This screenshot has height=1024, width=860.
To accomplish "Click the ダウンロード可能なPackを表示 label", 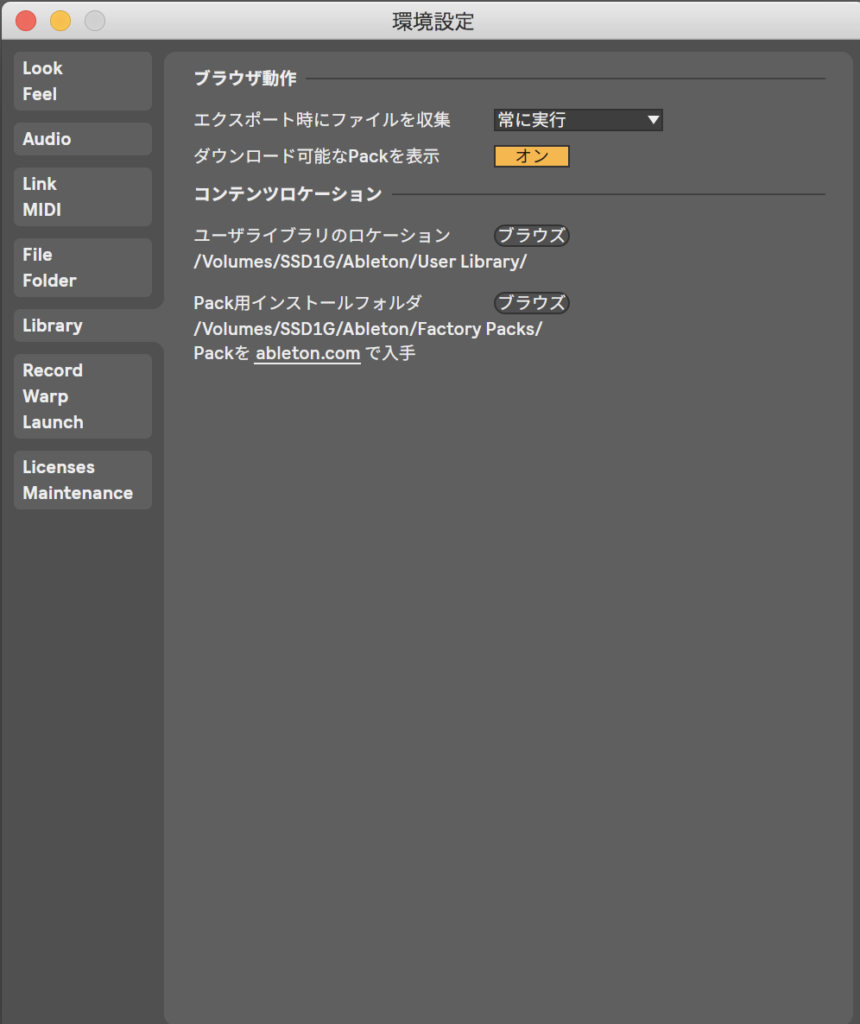I will coord(316,156).
